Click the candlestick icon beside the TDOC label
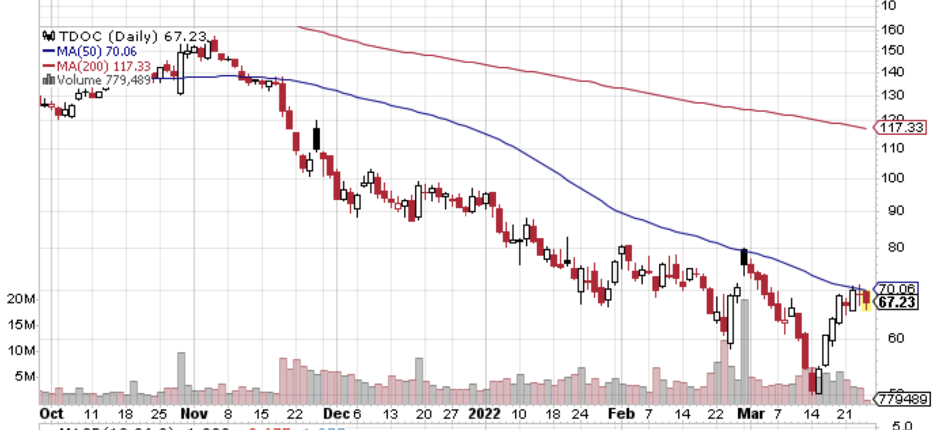 click(48, 36)
